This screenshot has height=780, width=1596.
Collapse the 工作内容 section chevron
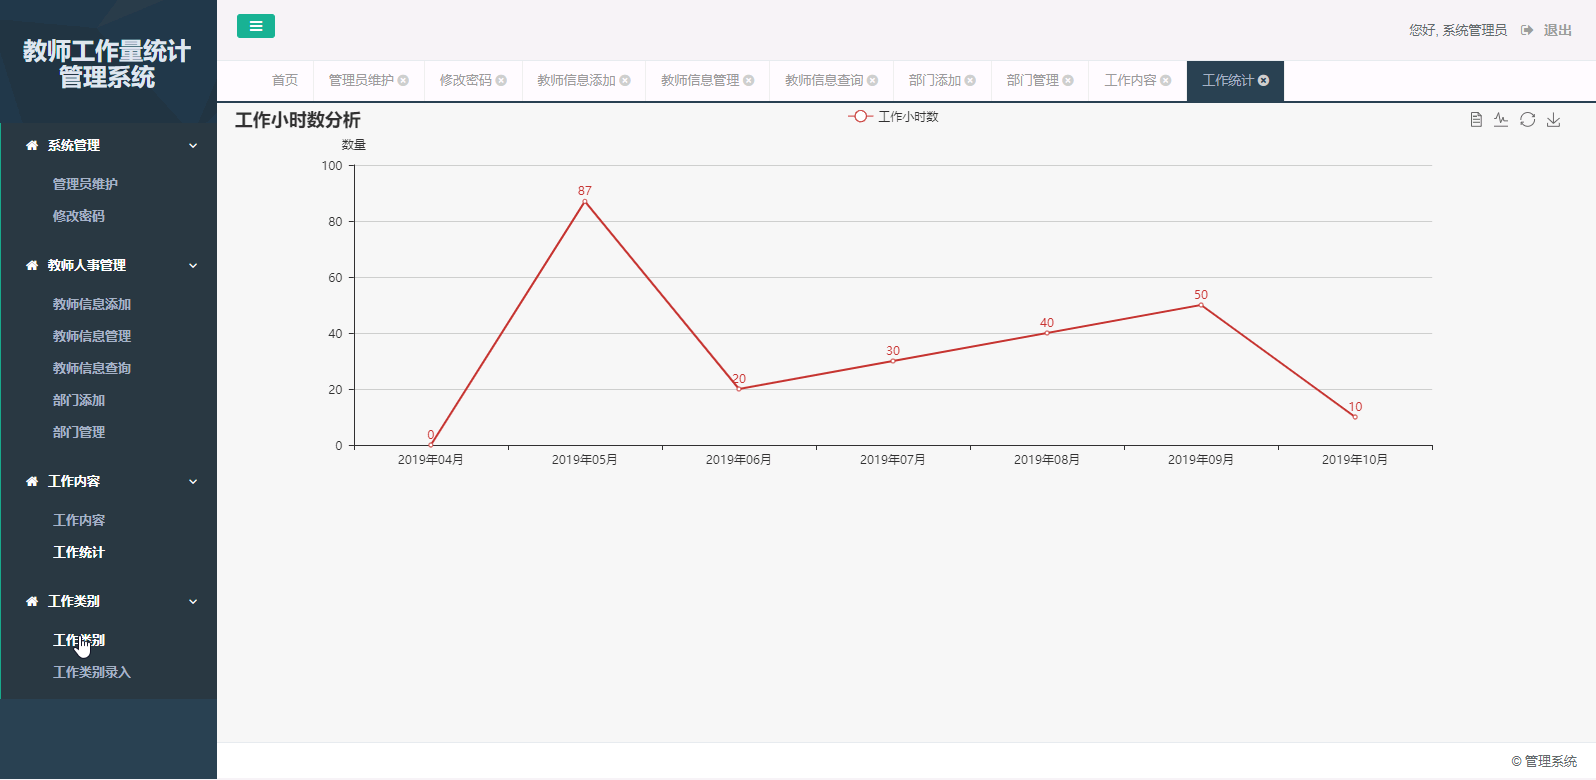[193, 481]
